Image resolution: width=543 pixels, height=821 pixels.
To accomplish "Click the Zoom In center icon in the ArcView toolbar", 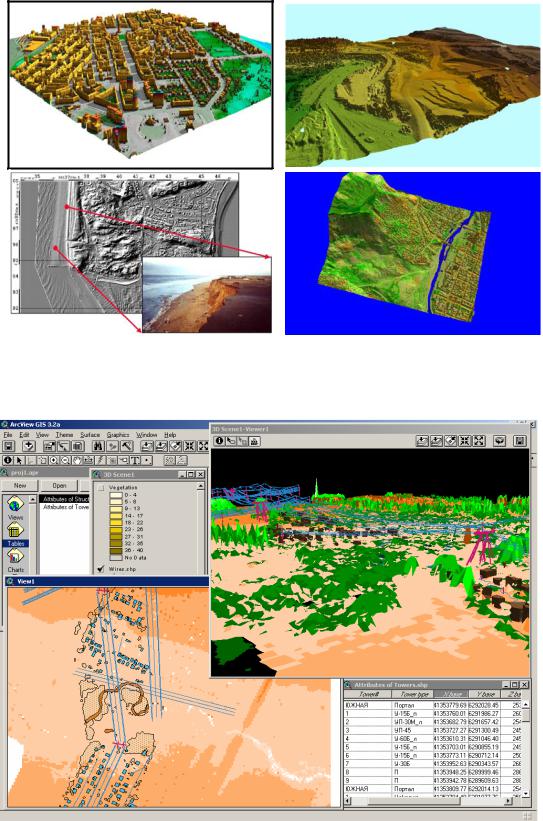I will pyautogui.click(x=190, y=446).
